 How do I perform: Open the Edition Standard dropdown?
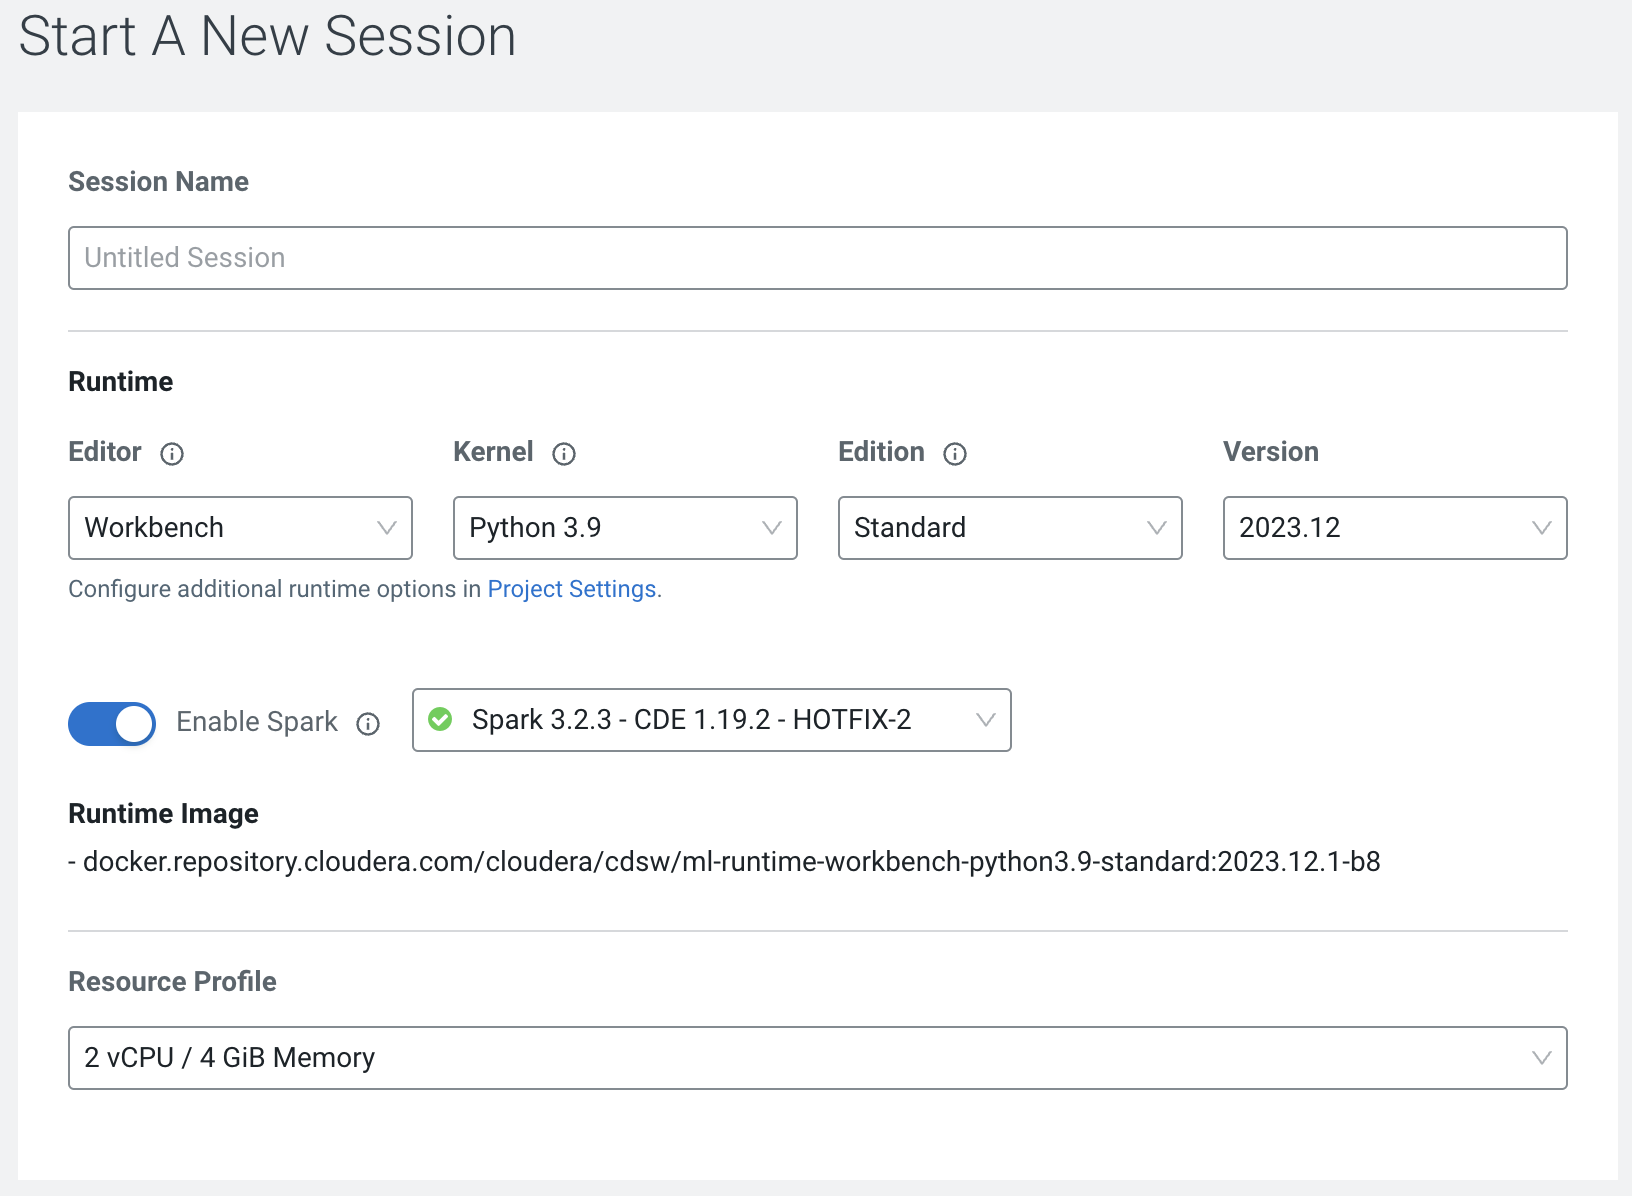[1010, 528]
